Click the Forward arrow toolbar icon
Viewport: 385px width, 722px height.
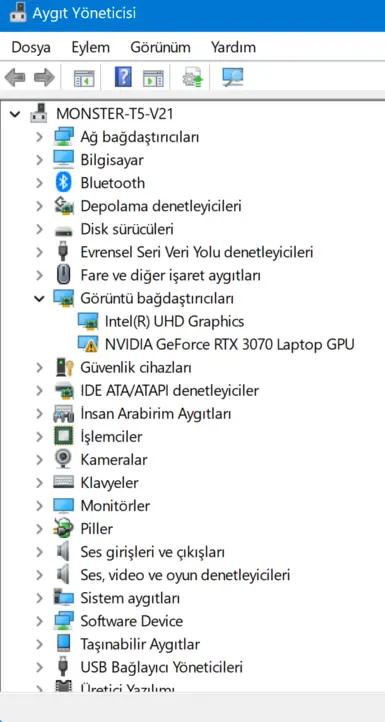[x=44, y=78]
